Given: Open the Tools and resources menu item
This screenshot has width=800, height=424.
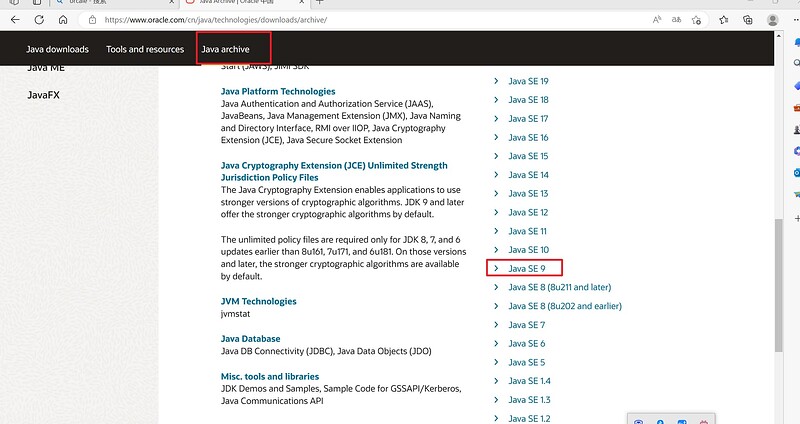Looking at the screenshot, I should (145, 49).
